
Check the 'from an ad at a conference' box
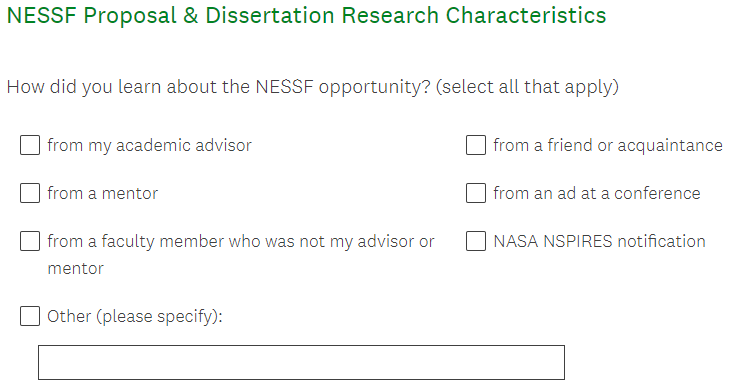click(476, 193)
